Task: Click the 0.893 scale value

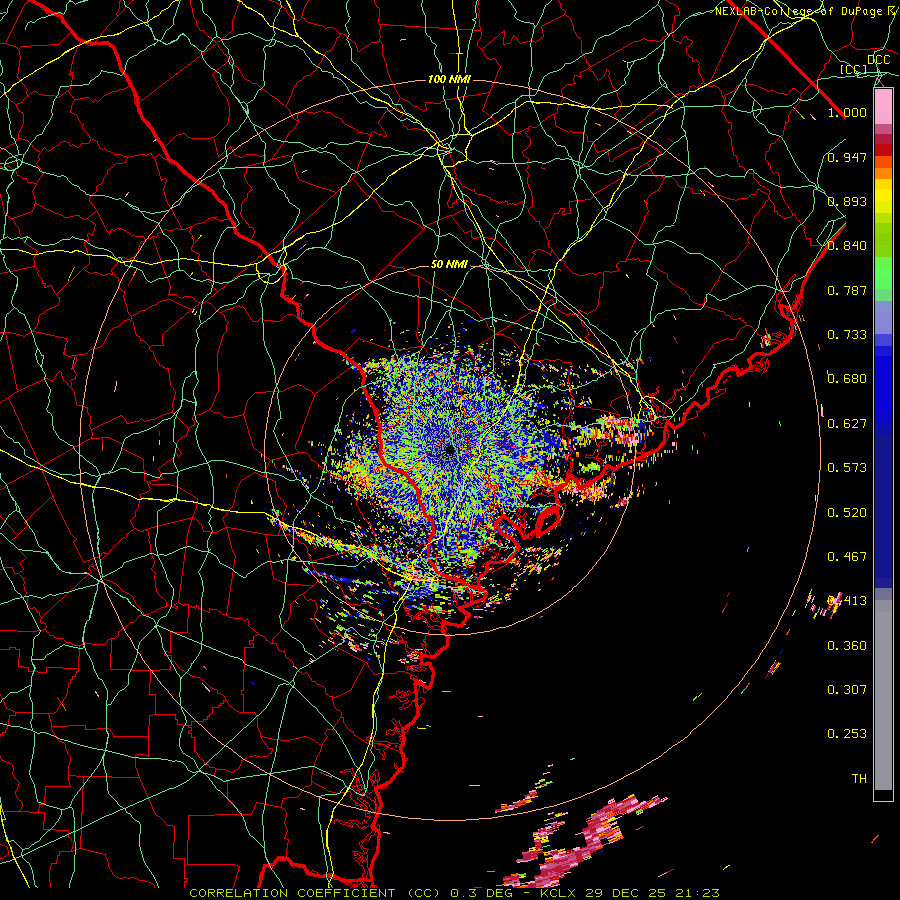Action: (847, 201)
